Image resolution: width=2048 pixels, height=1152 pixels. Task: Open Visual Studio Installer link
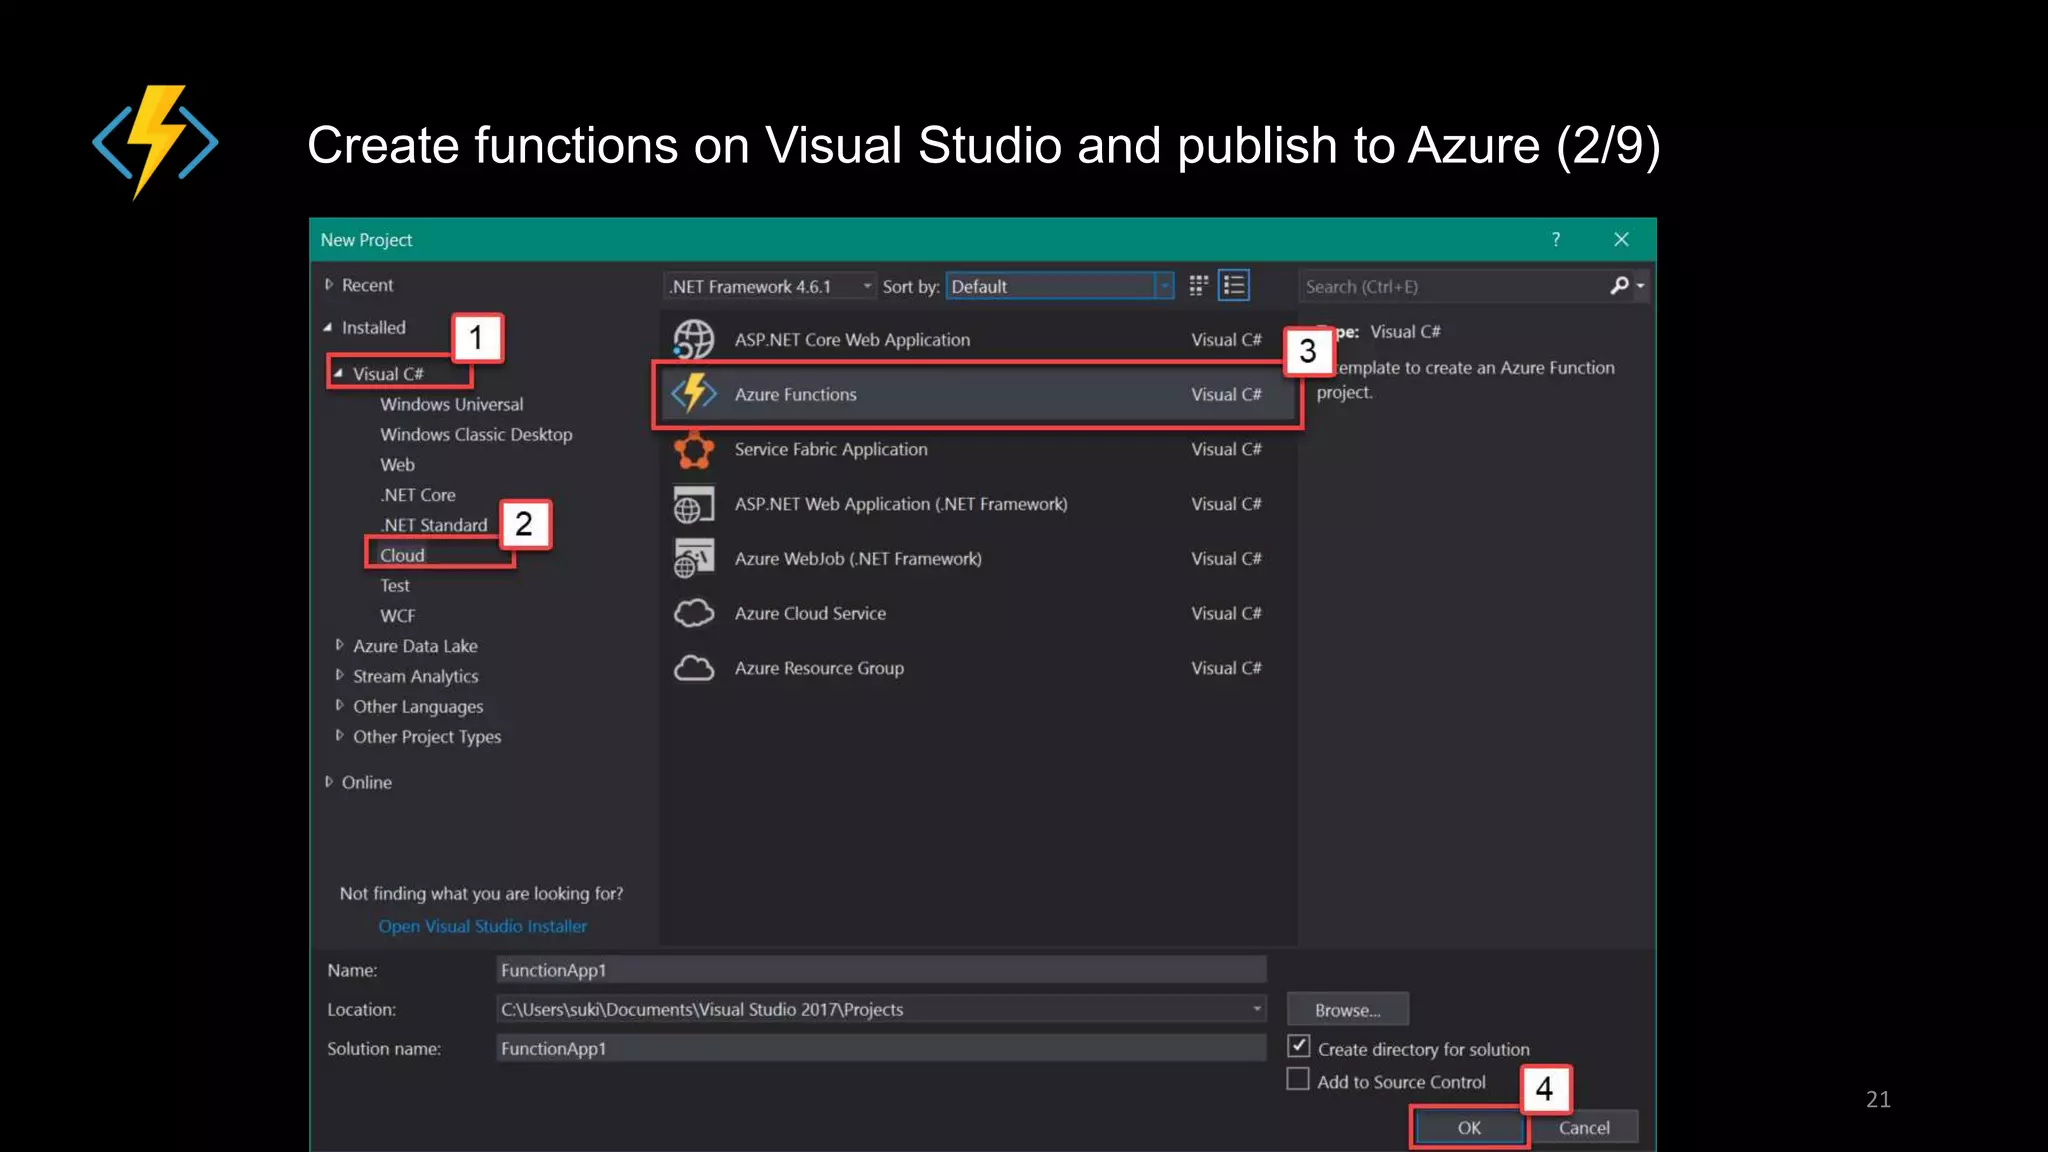(x=482, y=926)
